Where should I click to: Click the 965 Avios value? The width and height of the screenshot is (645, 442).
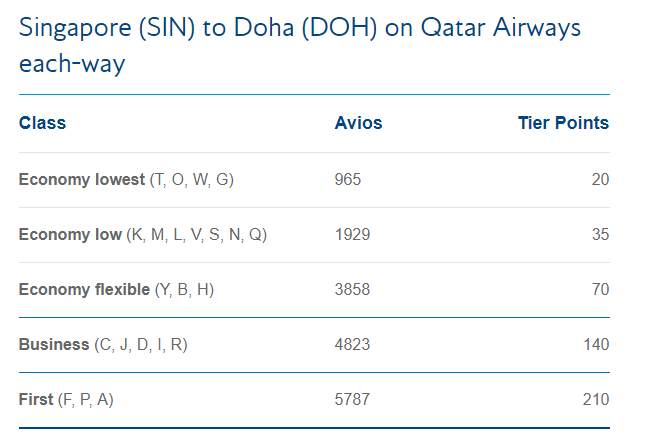[x=348, y=180]
